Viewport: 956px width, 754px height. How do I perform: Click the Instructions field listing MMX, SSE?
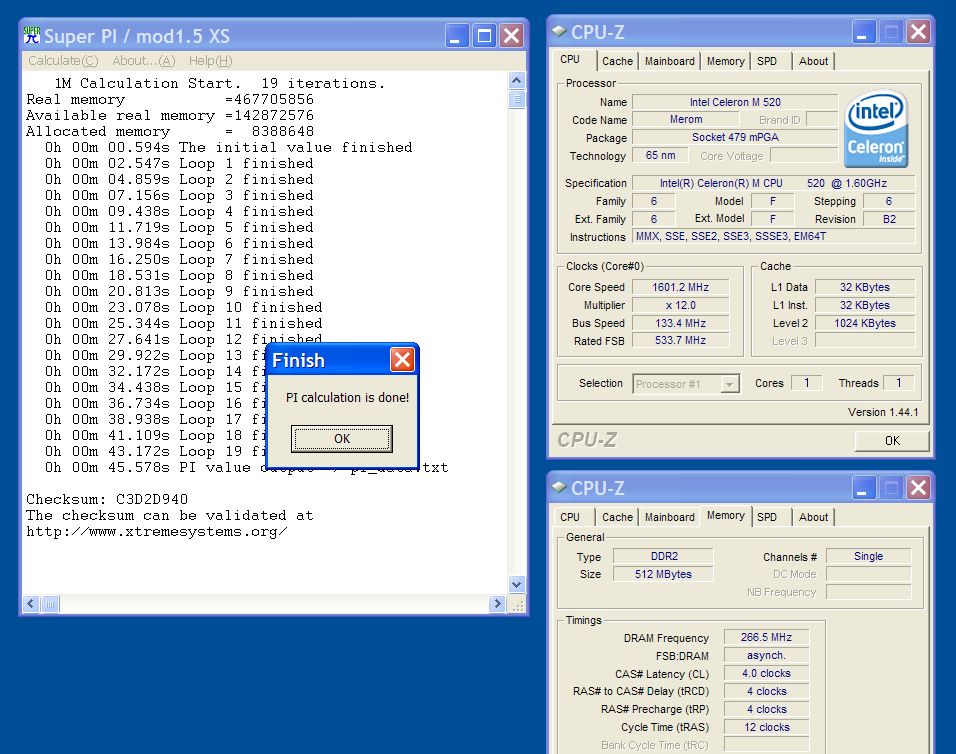point(774,236)
